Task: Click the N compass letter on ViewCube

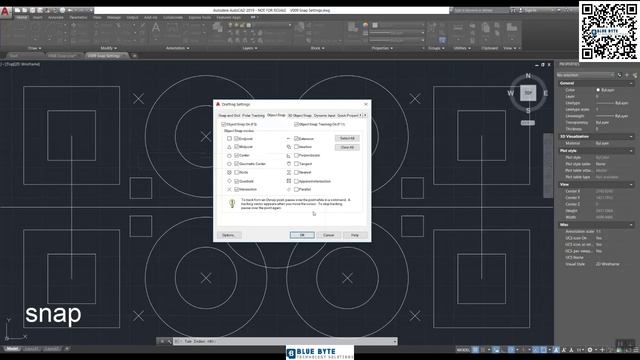Action: 528,76
